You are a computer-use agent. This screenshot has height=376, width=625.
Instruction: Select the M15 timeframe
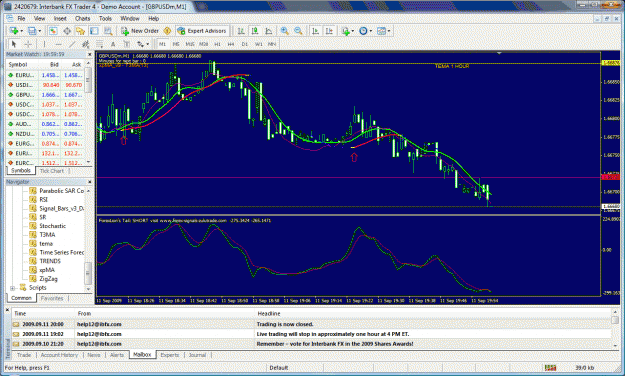tap(190, 44)
